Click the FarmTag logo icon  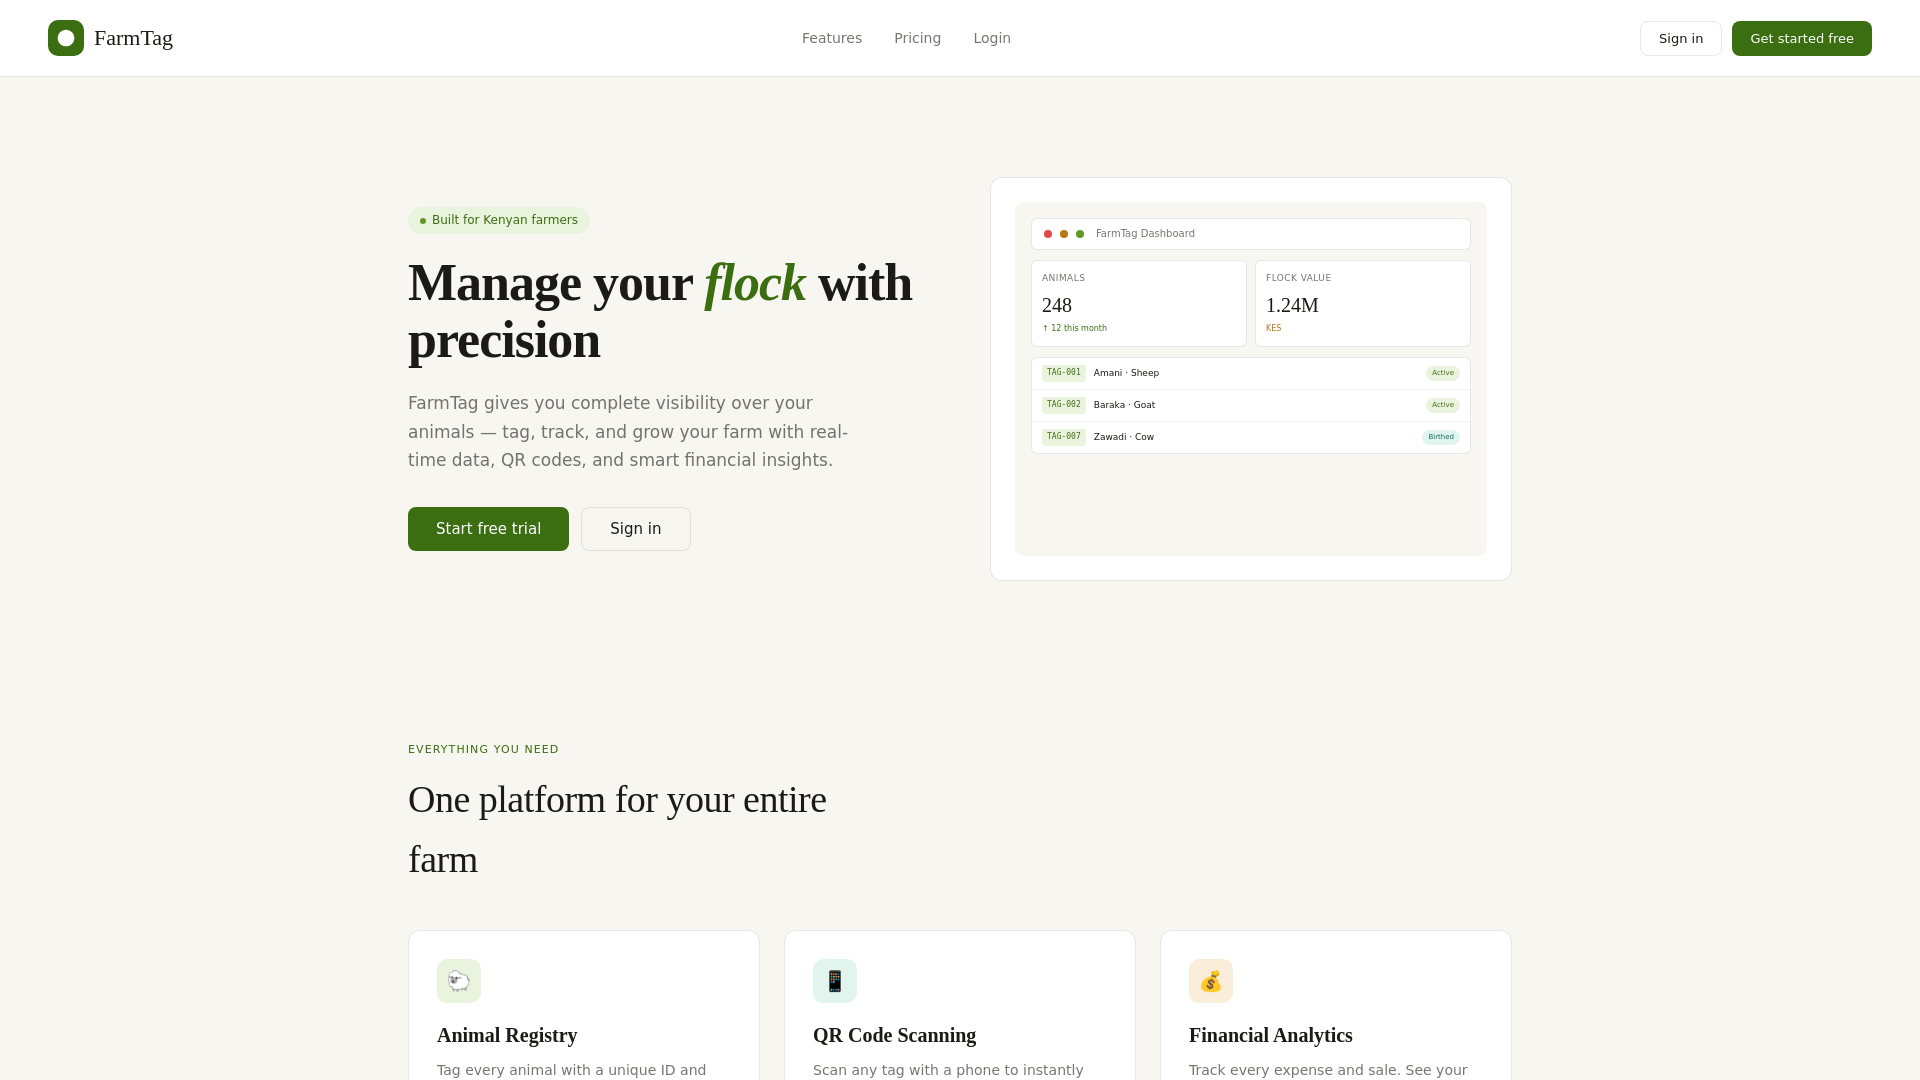click(x=66, y=38)
